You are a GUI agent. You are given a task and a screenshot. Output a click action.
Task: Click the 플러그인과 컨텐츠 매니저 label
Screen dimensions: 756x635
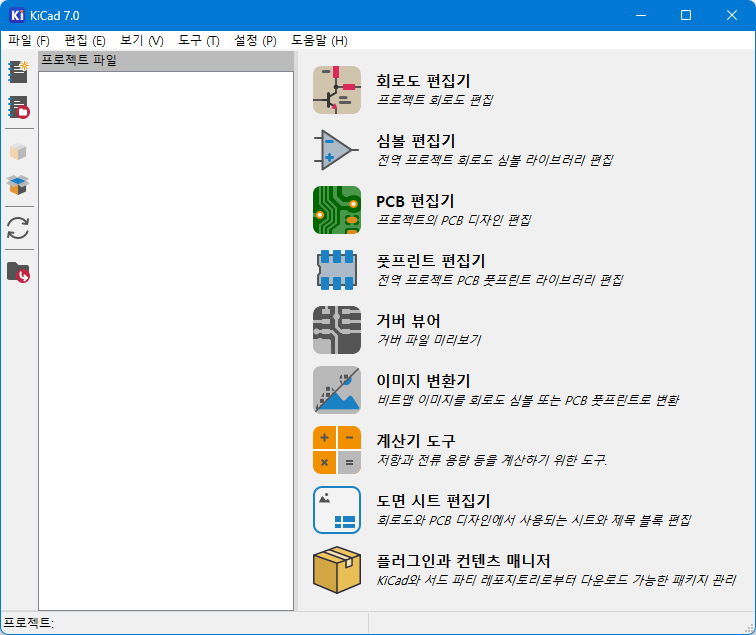(463, 561)
